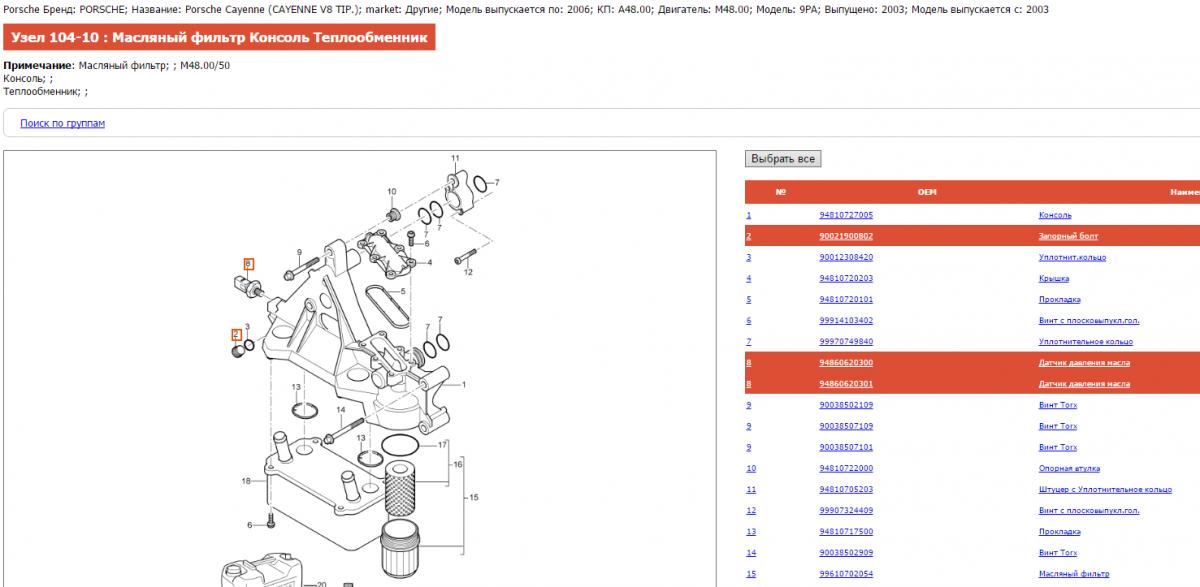Image resolution: width=1200 pixels, height=587 pixels.
Task: Select row number 10 link in table
Action: tap(751, 468)
